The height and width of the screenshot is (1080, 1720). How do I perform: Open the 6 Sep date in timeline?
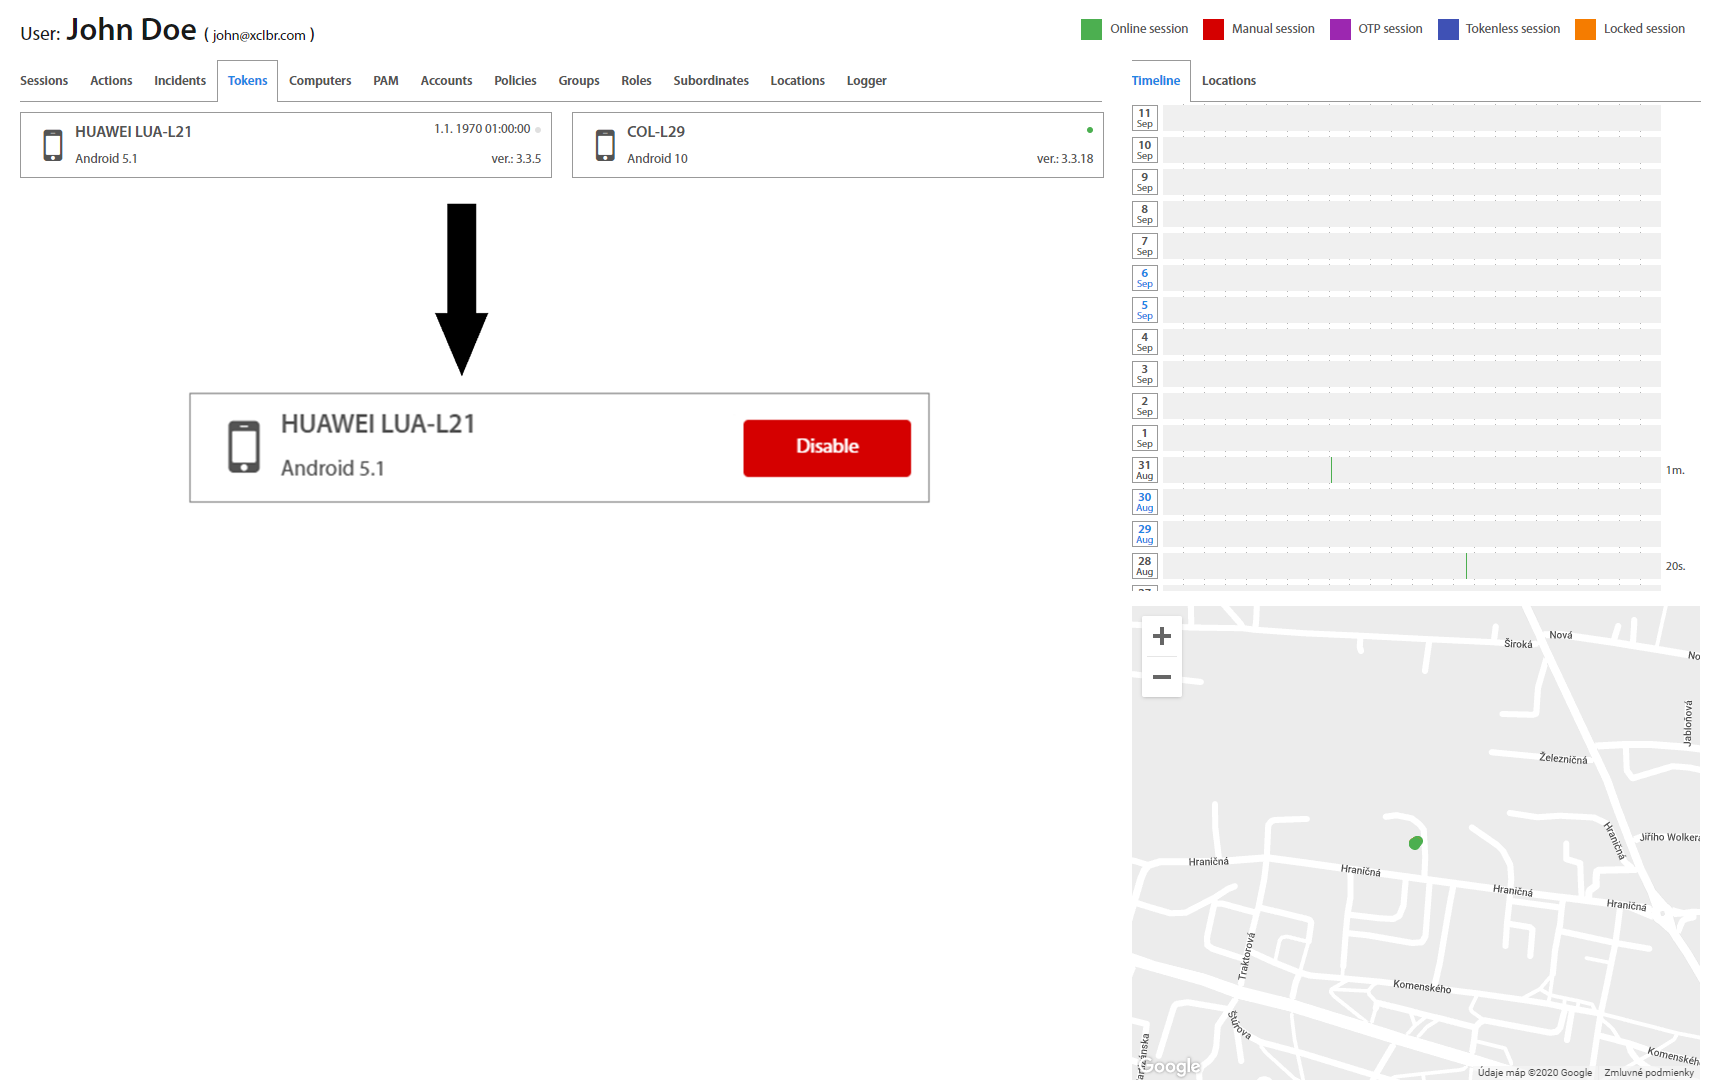(1145, 278)
